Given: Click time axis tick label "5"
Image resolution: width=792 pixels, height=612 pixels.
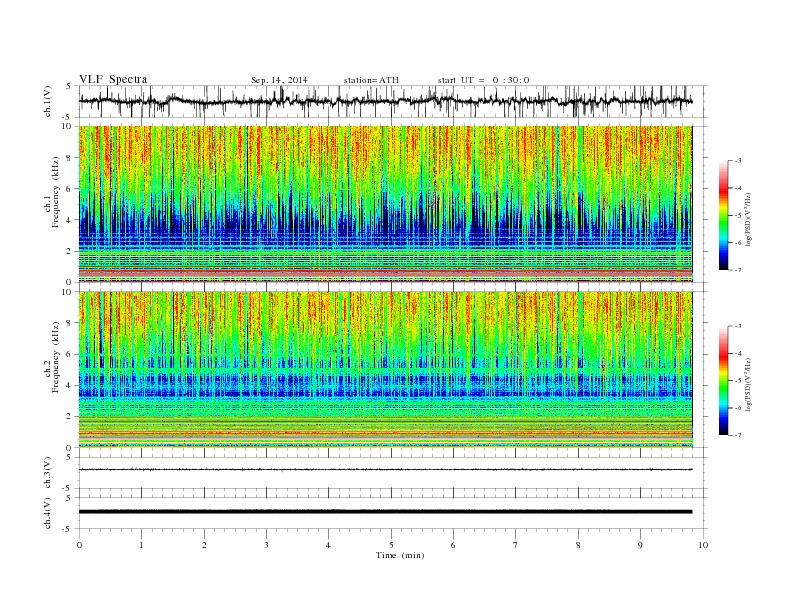Looking at the screenshot, I should pyautogui.click(x=391, y=545).
